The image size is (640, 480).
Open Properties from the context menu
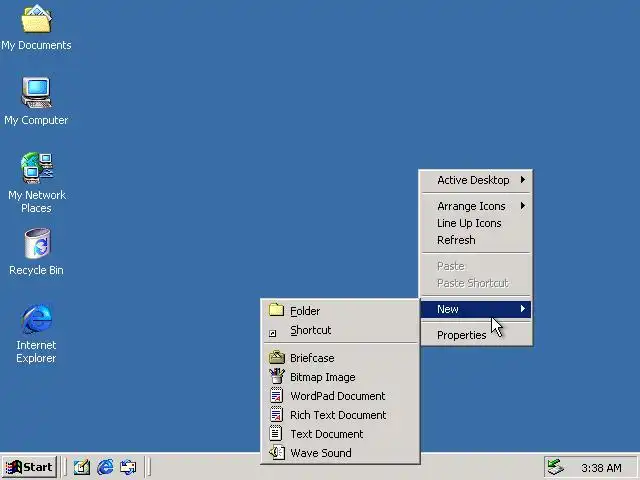[x=476, y=335]
